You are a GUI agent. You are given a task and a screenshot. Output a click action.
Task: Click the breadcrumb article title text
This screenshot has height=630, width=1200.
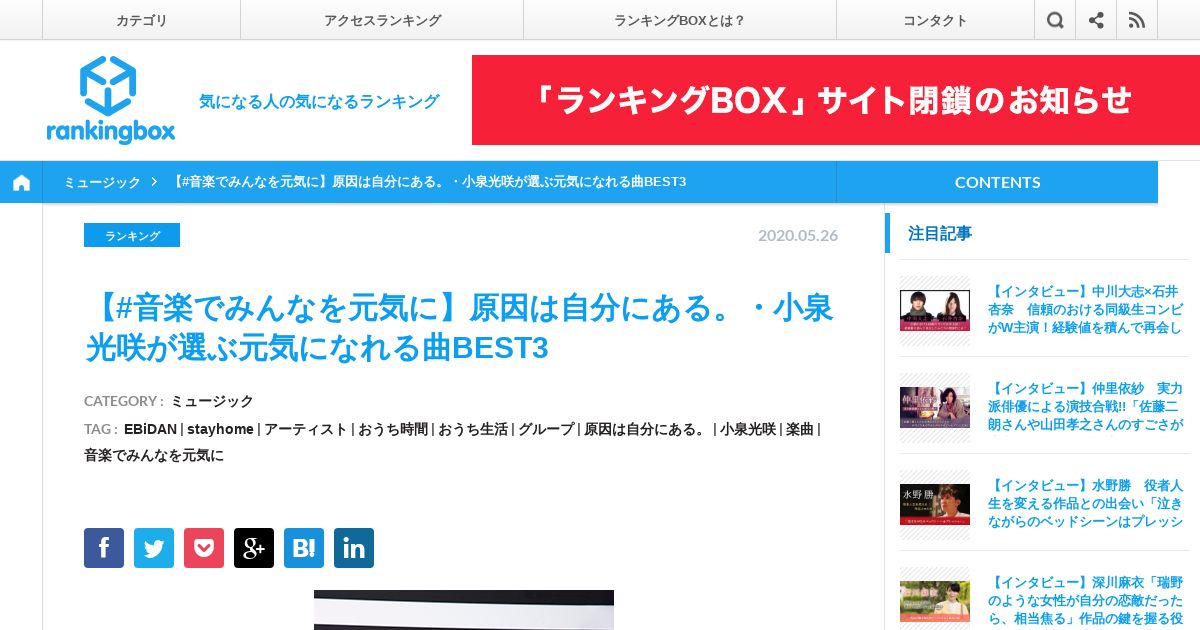click(x=429, y=182)
